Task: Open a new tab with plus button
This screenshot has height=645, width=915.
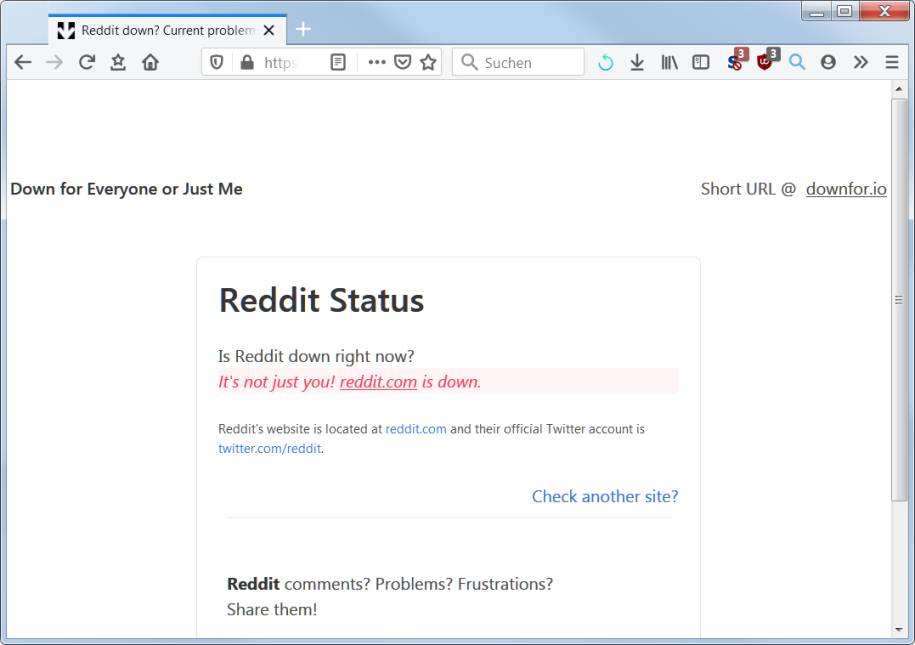Action: pyautogui.click(x=303, y=29)
